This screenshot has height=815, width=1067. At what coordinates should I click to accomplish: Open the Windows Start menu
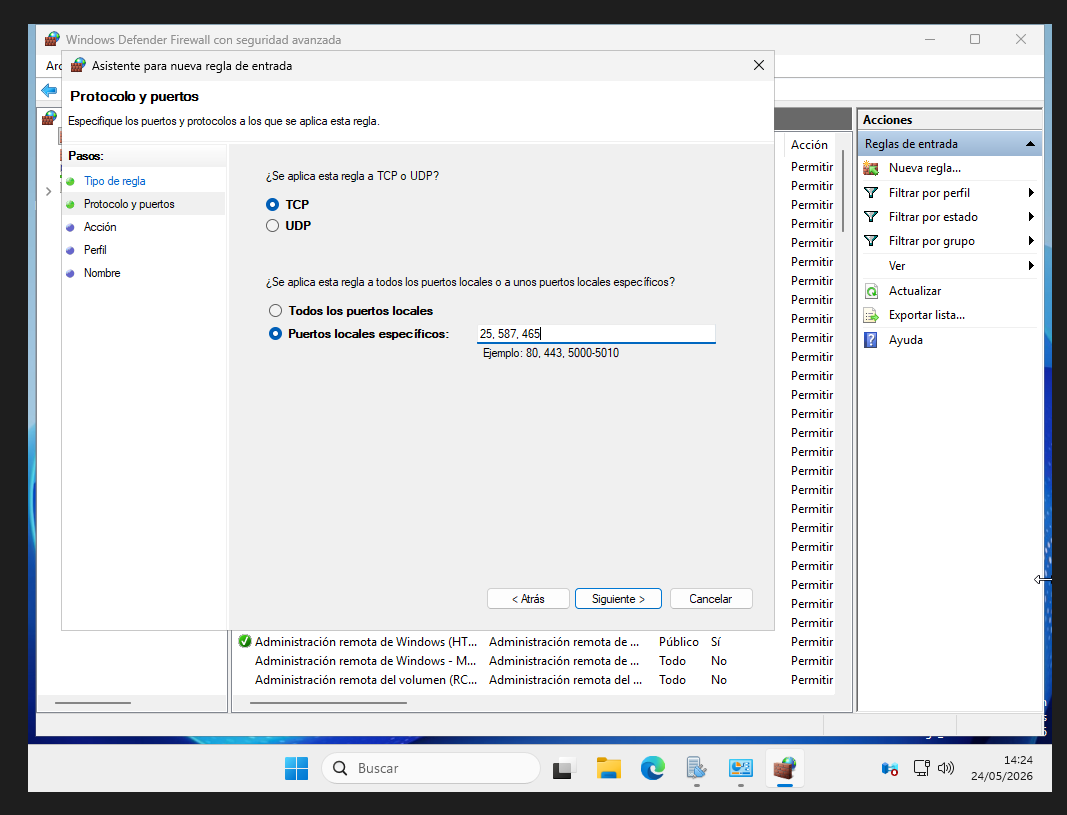[297, 769]
